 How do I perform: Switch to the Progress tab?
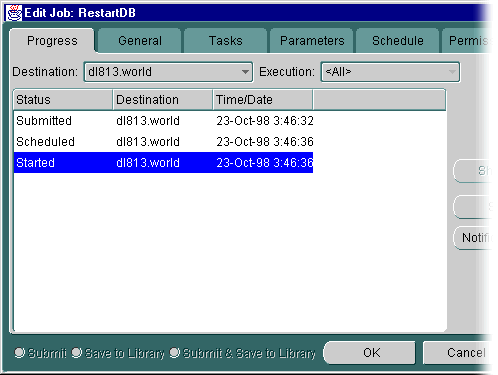[x=52, y=41]
